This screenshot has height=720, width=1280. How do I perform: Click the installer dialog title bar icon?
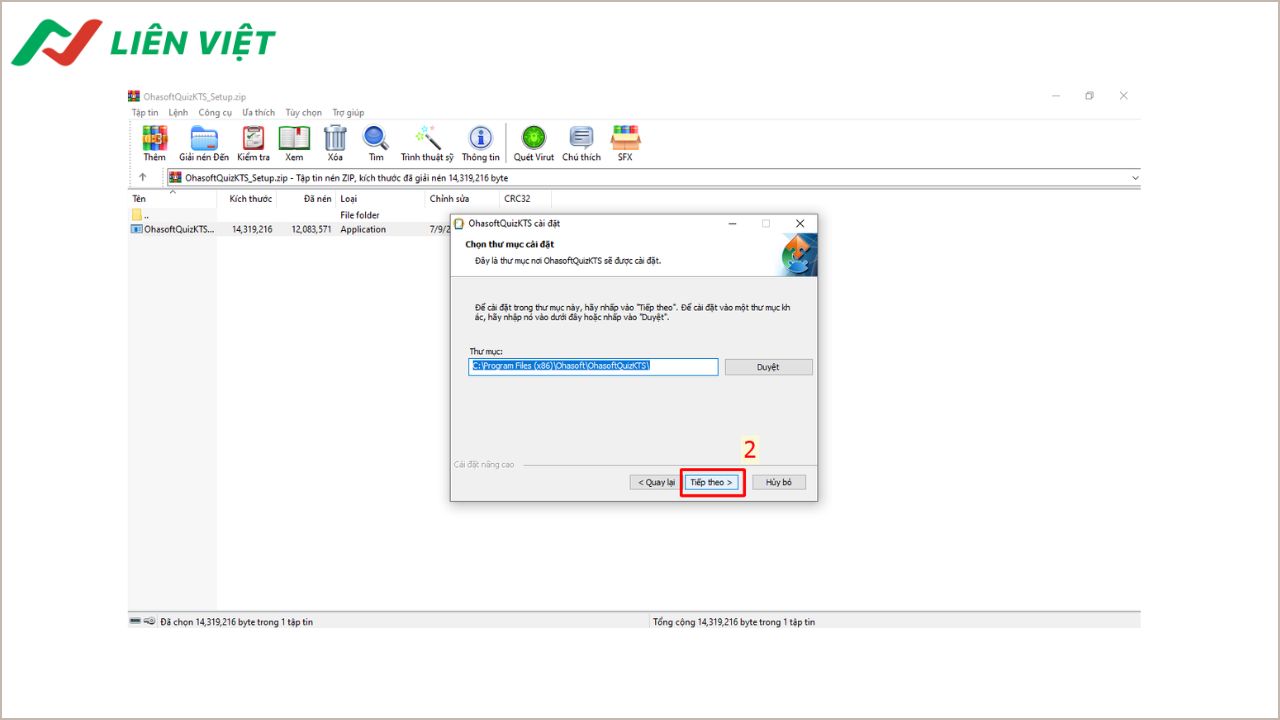[459, 223]
